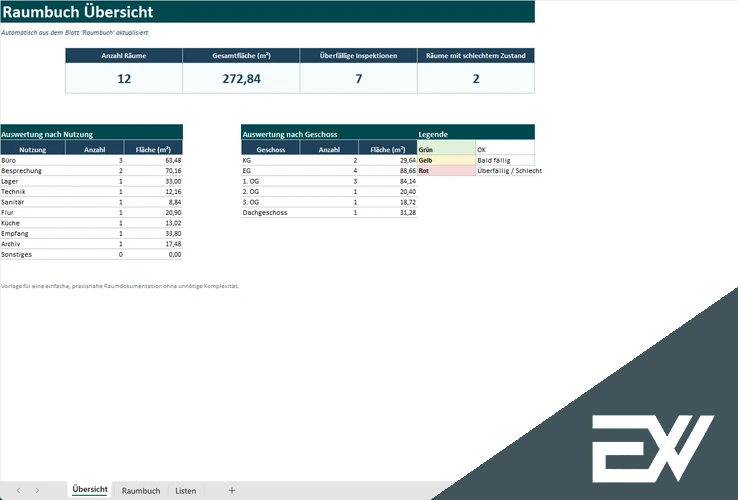
Task: Click the green Grün legend cell
Action: [x=446, y=149]
